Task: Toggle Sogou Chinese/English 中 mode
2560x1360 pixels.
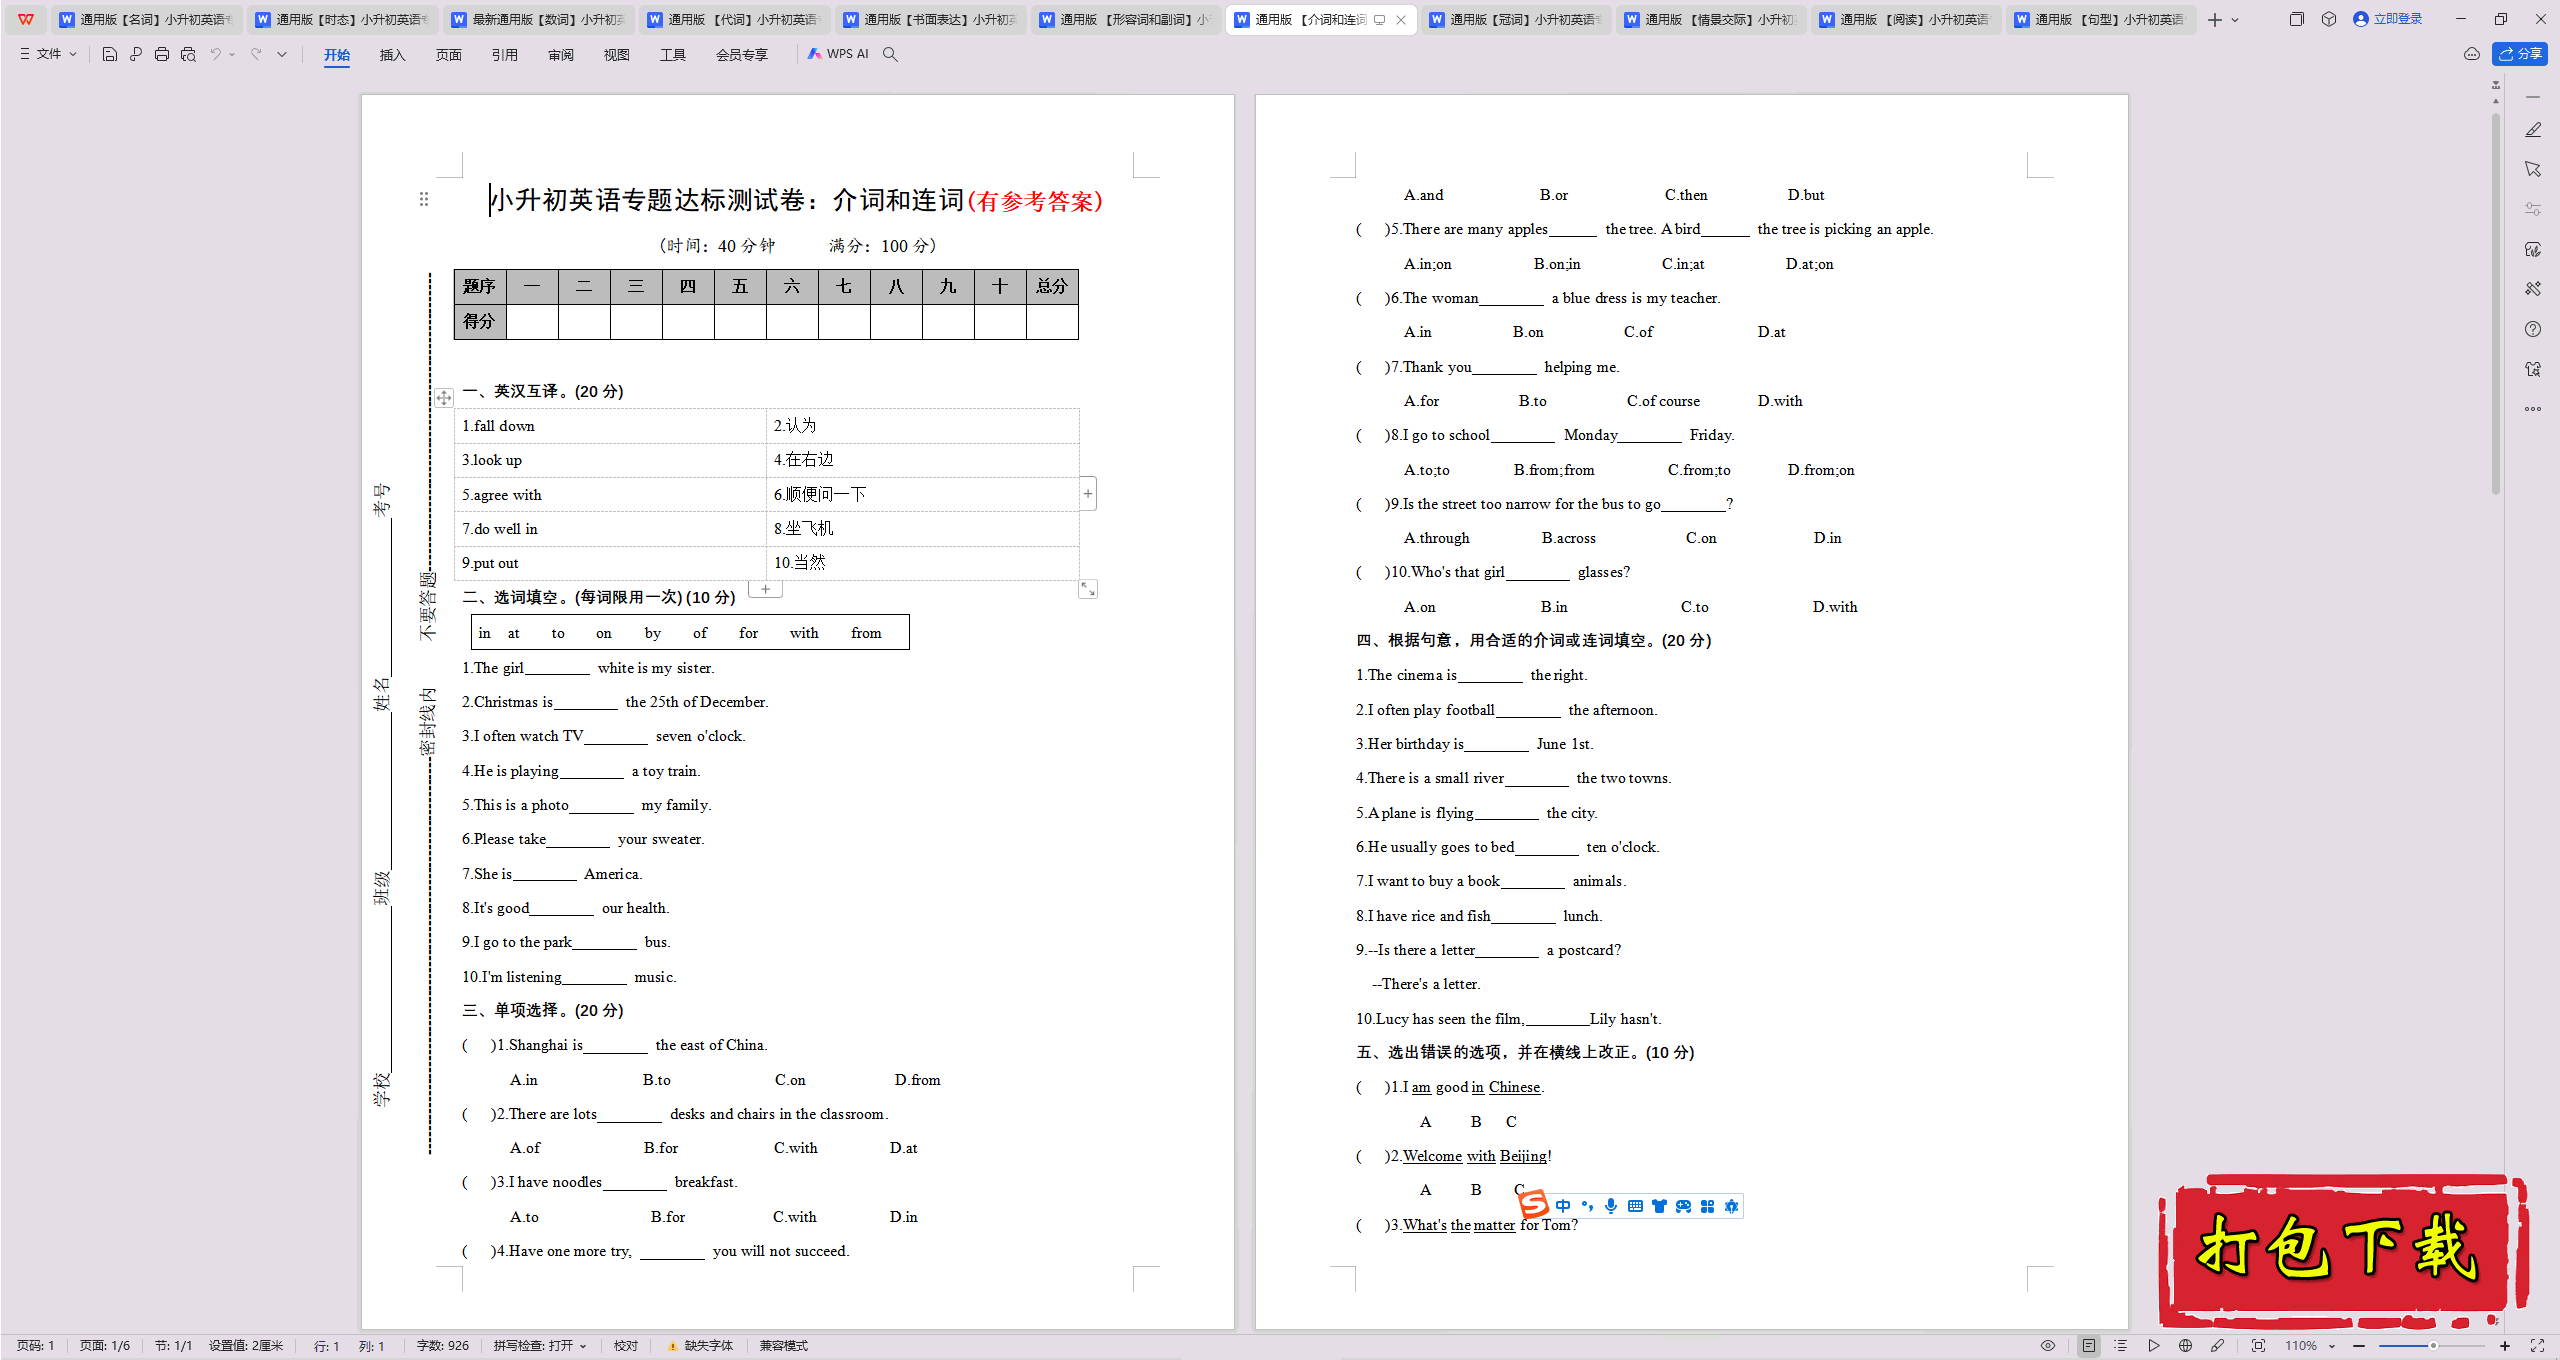Action: 1563,1206
